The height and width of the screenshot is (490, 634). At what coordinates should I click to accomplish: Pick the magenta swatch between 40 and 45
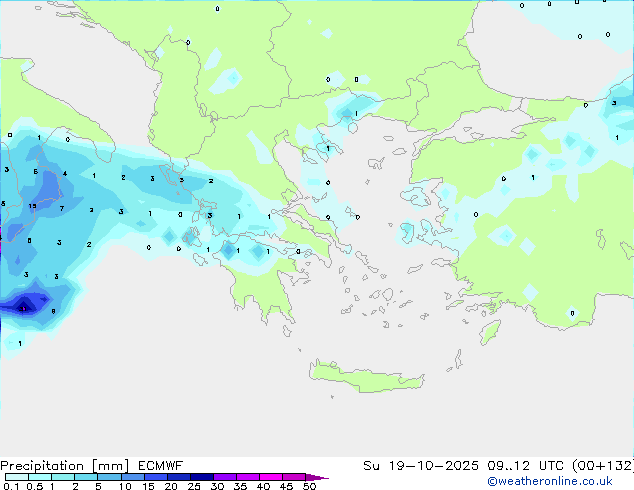tap(271, 477)
